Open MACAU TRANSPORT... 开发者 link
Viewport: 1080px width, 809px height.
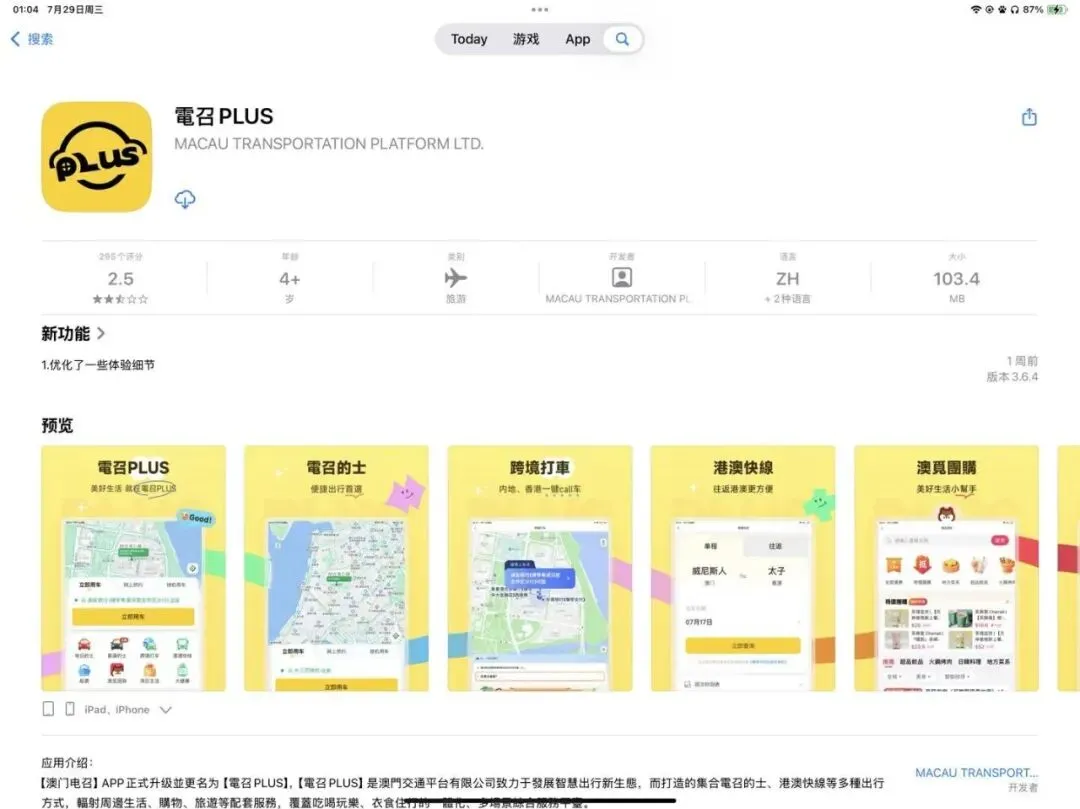(x=976, y=779)
